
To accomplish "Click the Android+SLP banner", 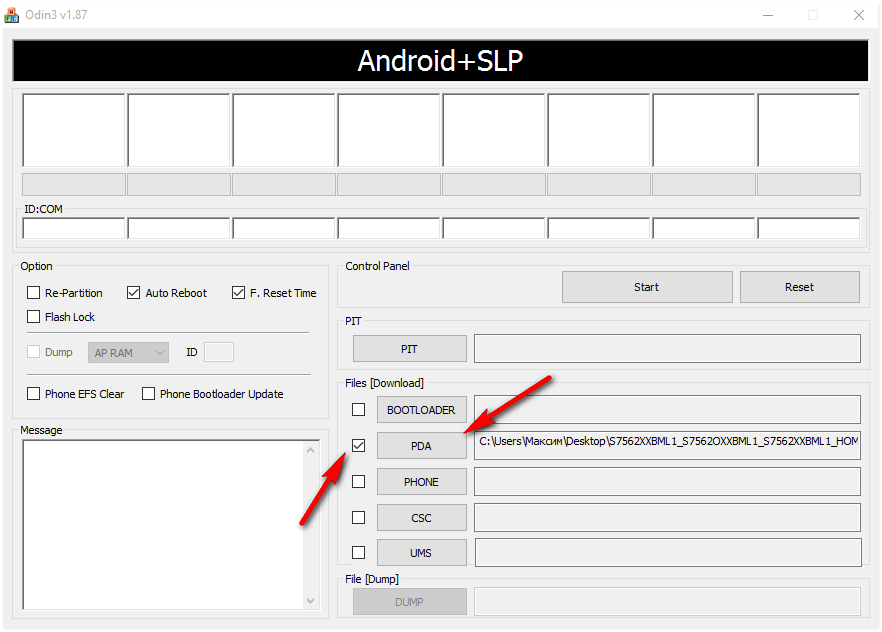I will pos(440,61).
